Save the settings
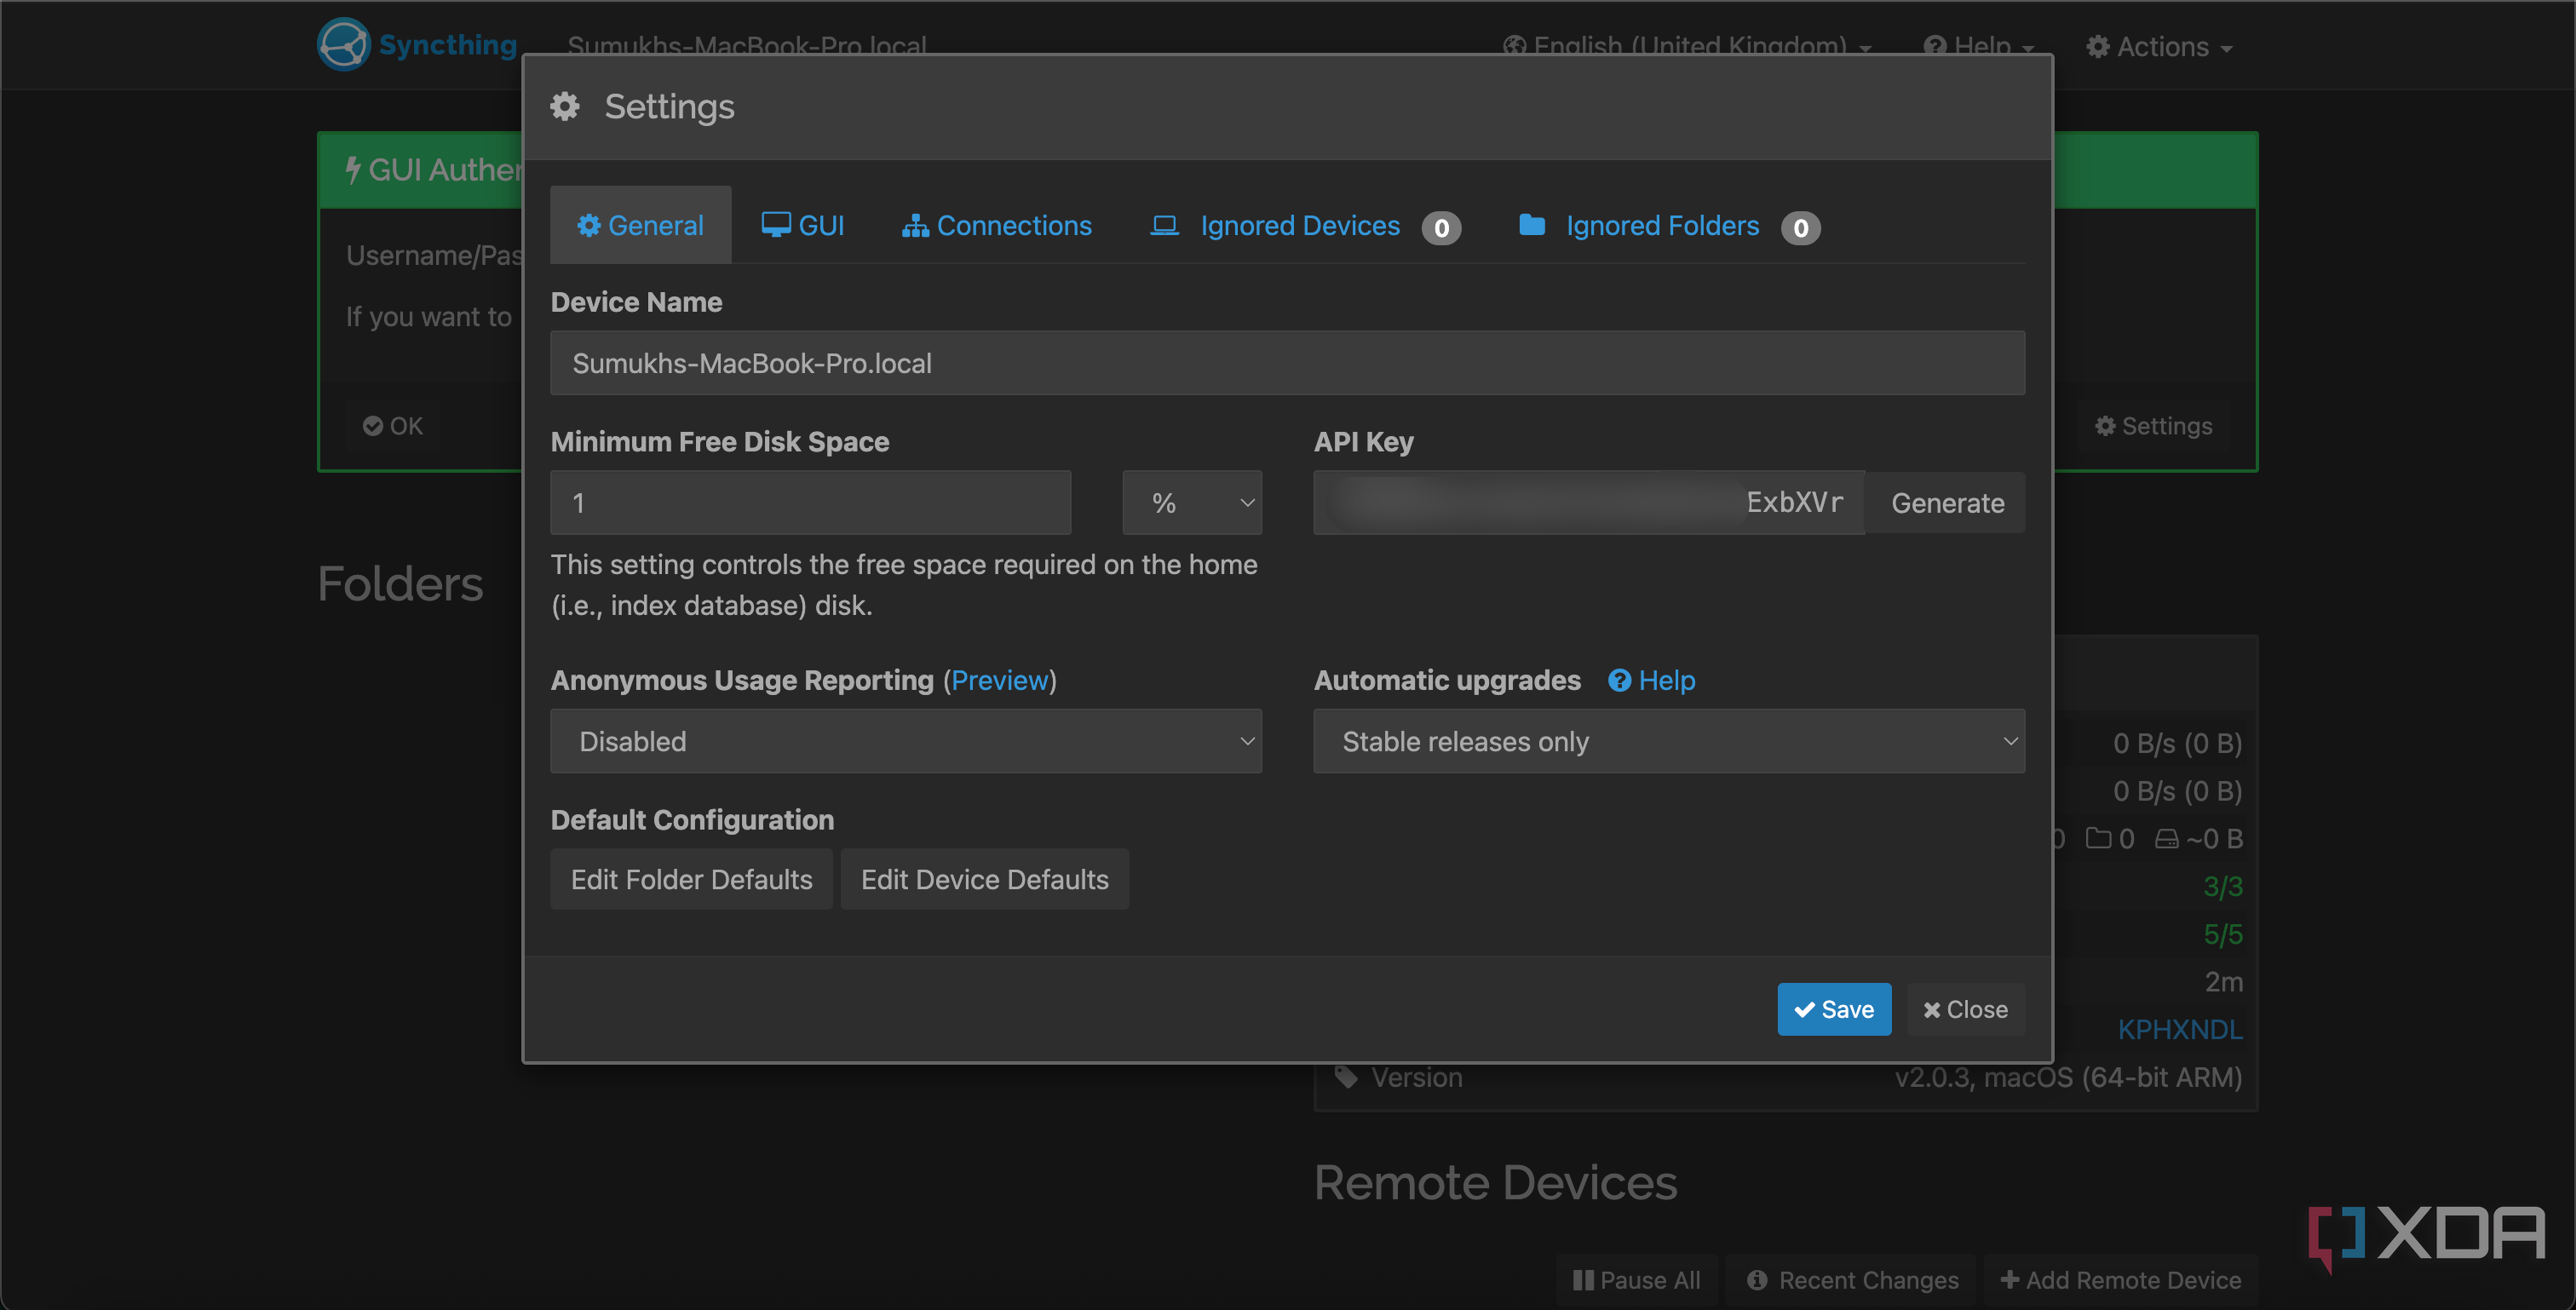The height and width of the screenshot is (1310, 2576). coord(1833,1009)
